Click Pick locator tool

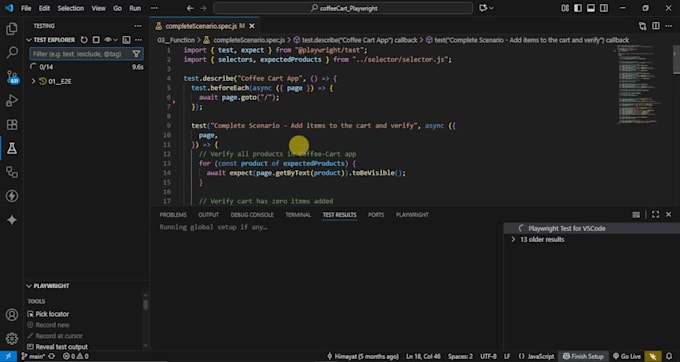point(48,314)
